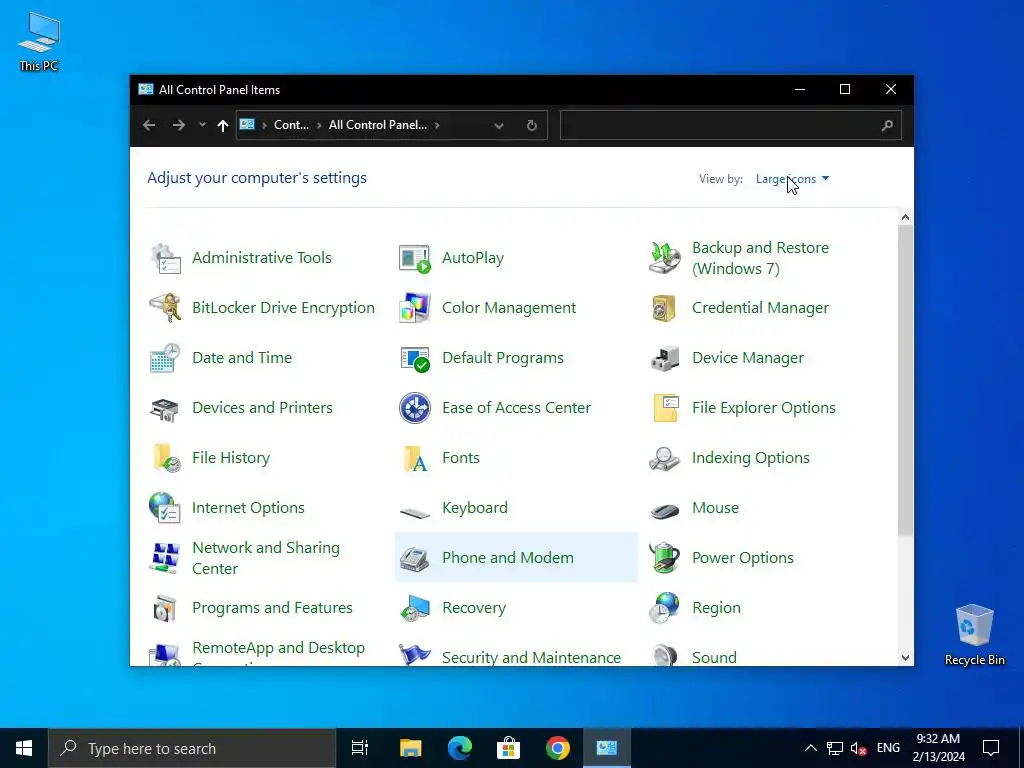Open the Internet Options globe icon
Viewport: 1024px width, 768px height.
[x=165, y=508]
